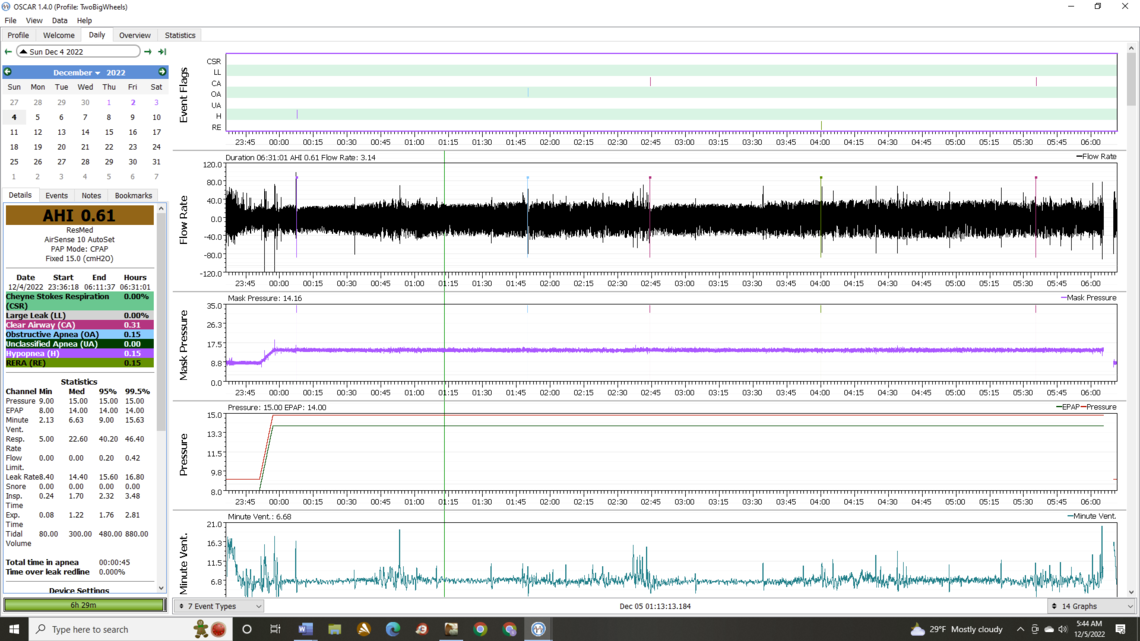Go to the next day using the right arrow
Image resolution: width=1140 pixels, height=641 pixels.
pos(148,52)
